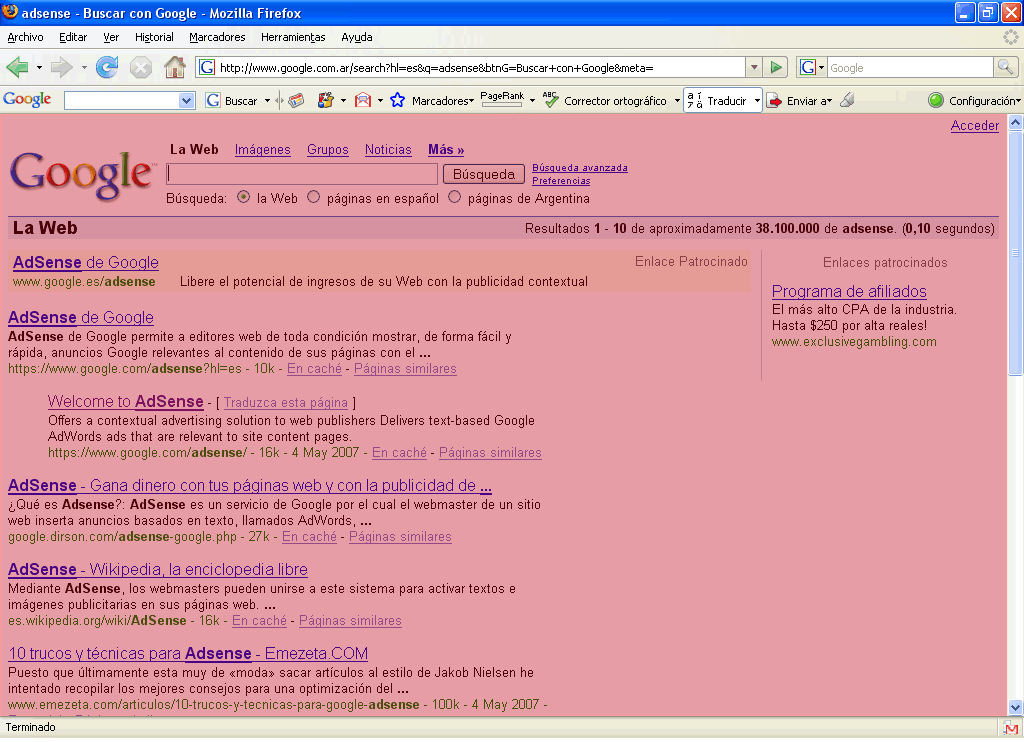Open the Grupos link
Screen dimensions: 1024x742
[x=328, y=150]
